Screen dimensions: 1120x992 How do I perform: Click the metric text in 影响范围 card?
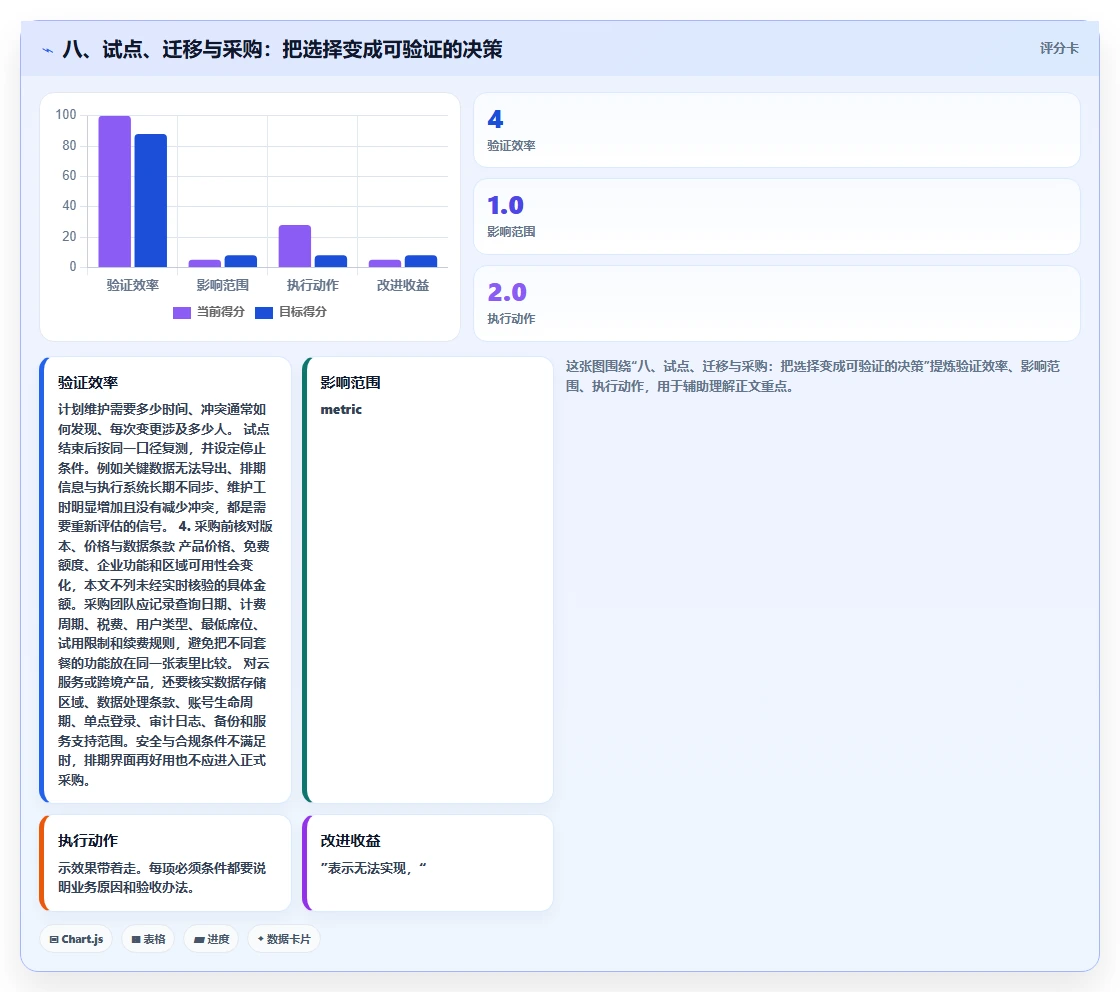click(341, 409)
